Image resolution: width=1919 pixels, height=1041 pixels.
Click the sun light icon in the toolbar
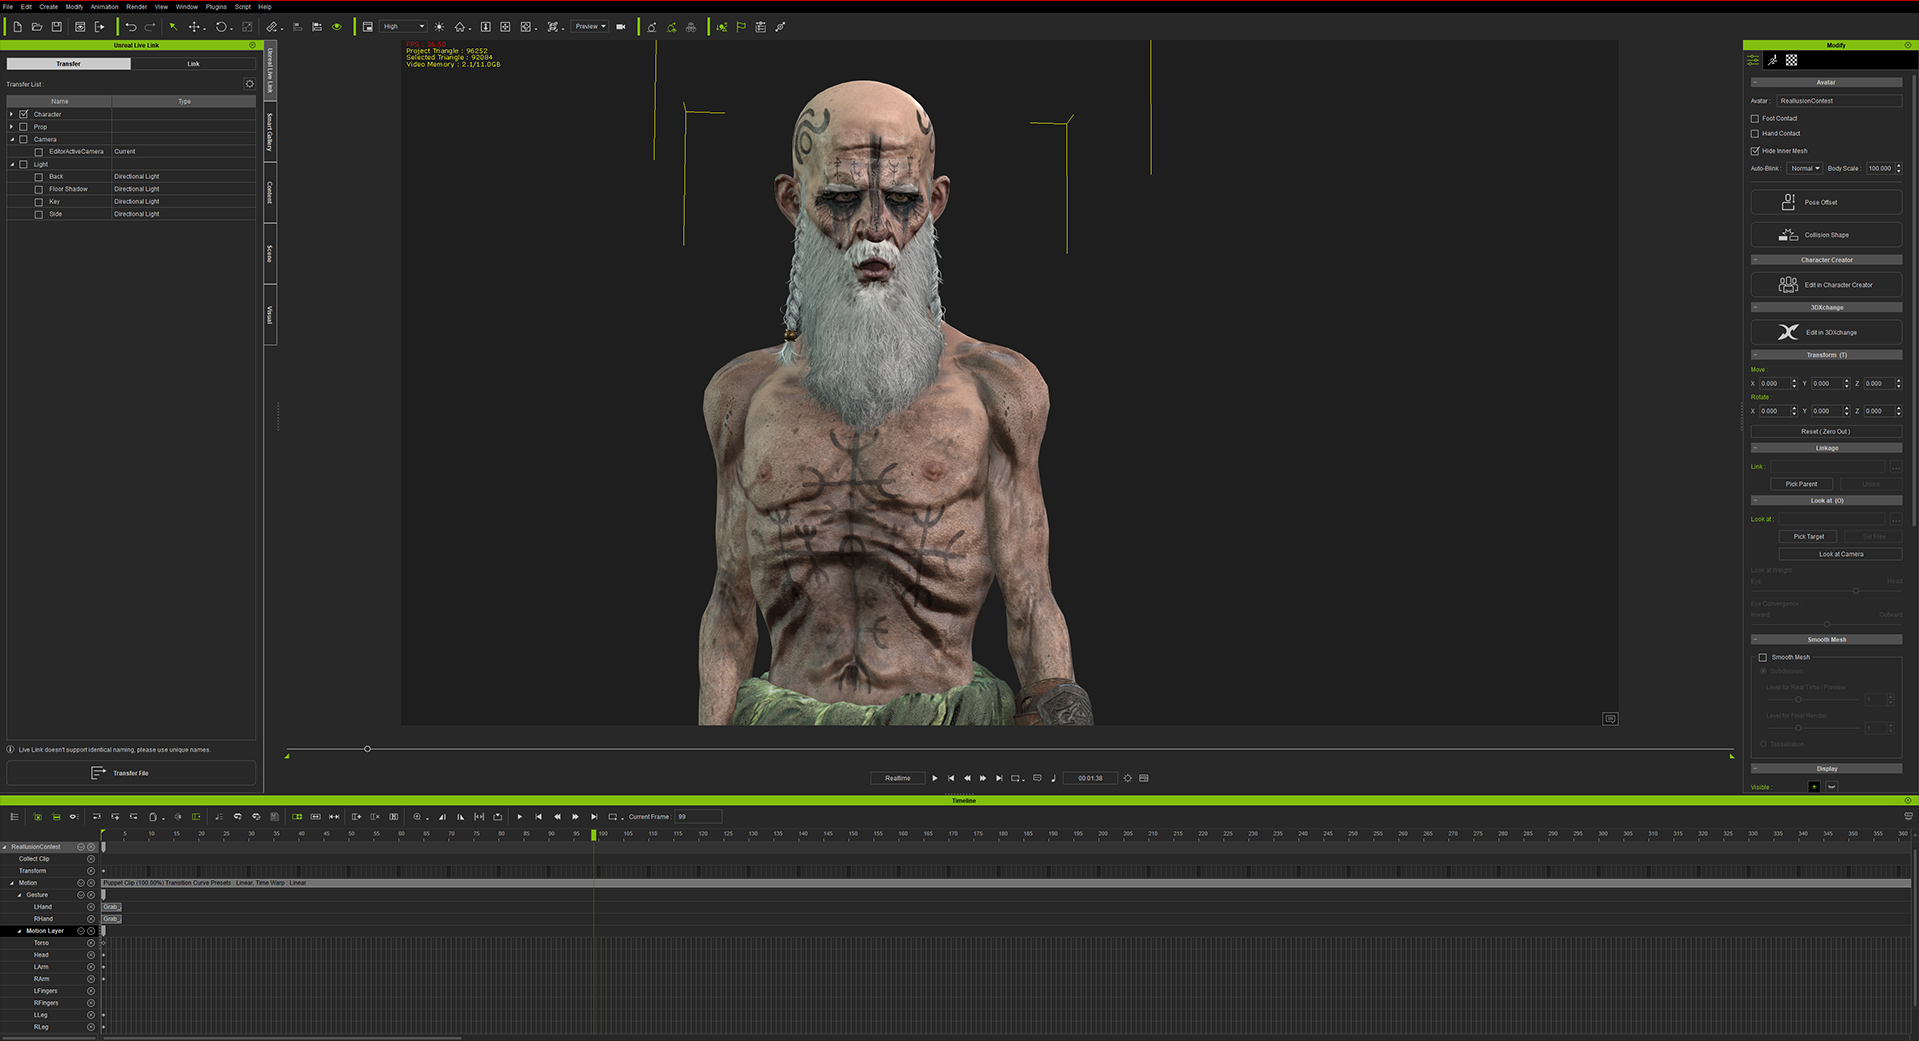coord(439,27)
